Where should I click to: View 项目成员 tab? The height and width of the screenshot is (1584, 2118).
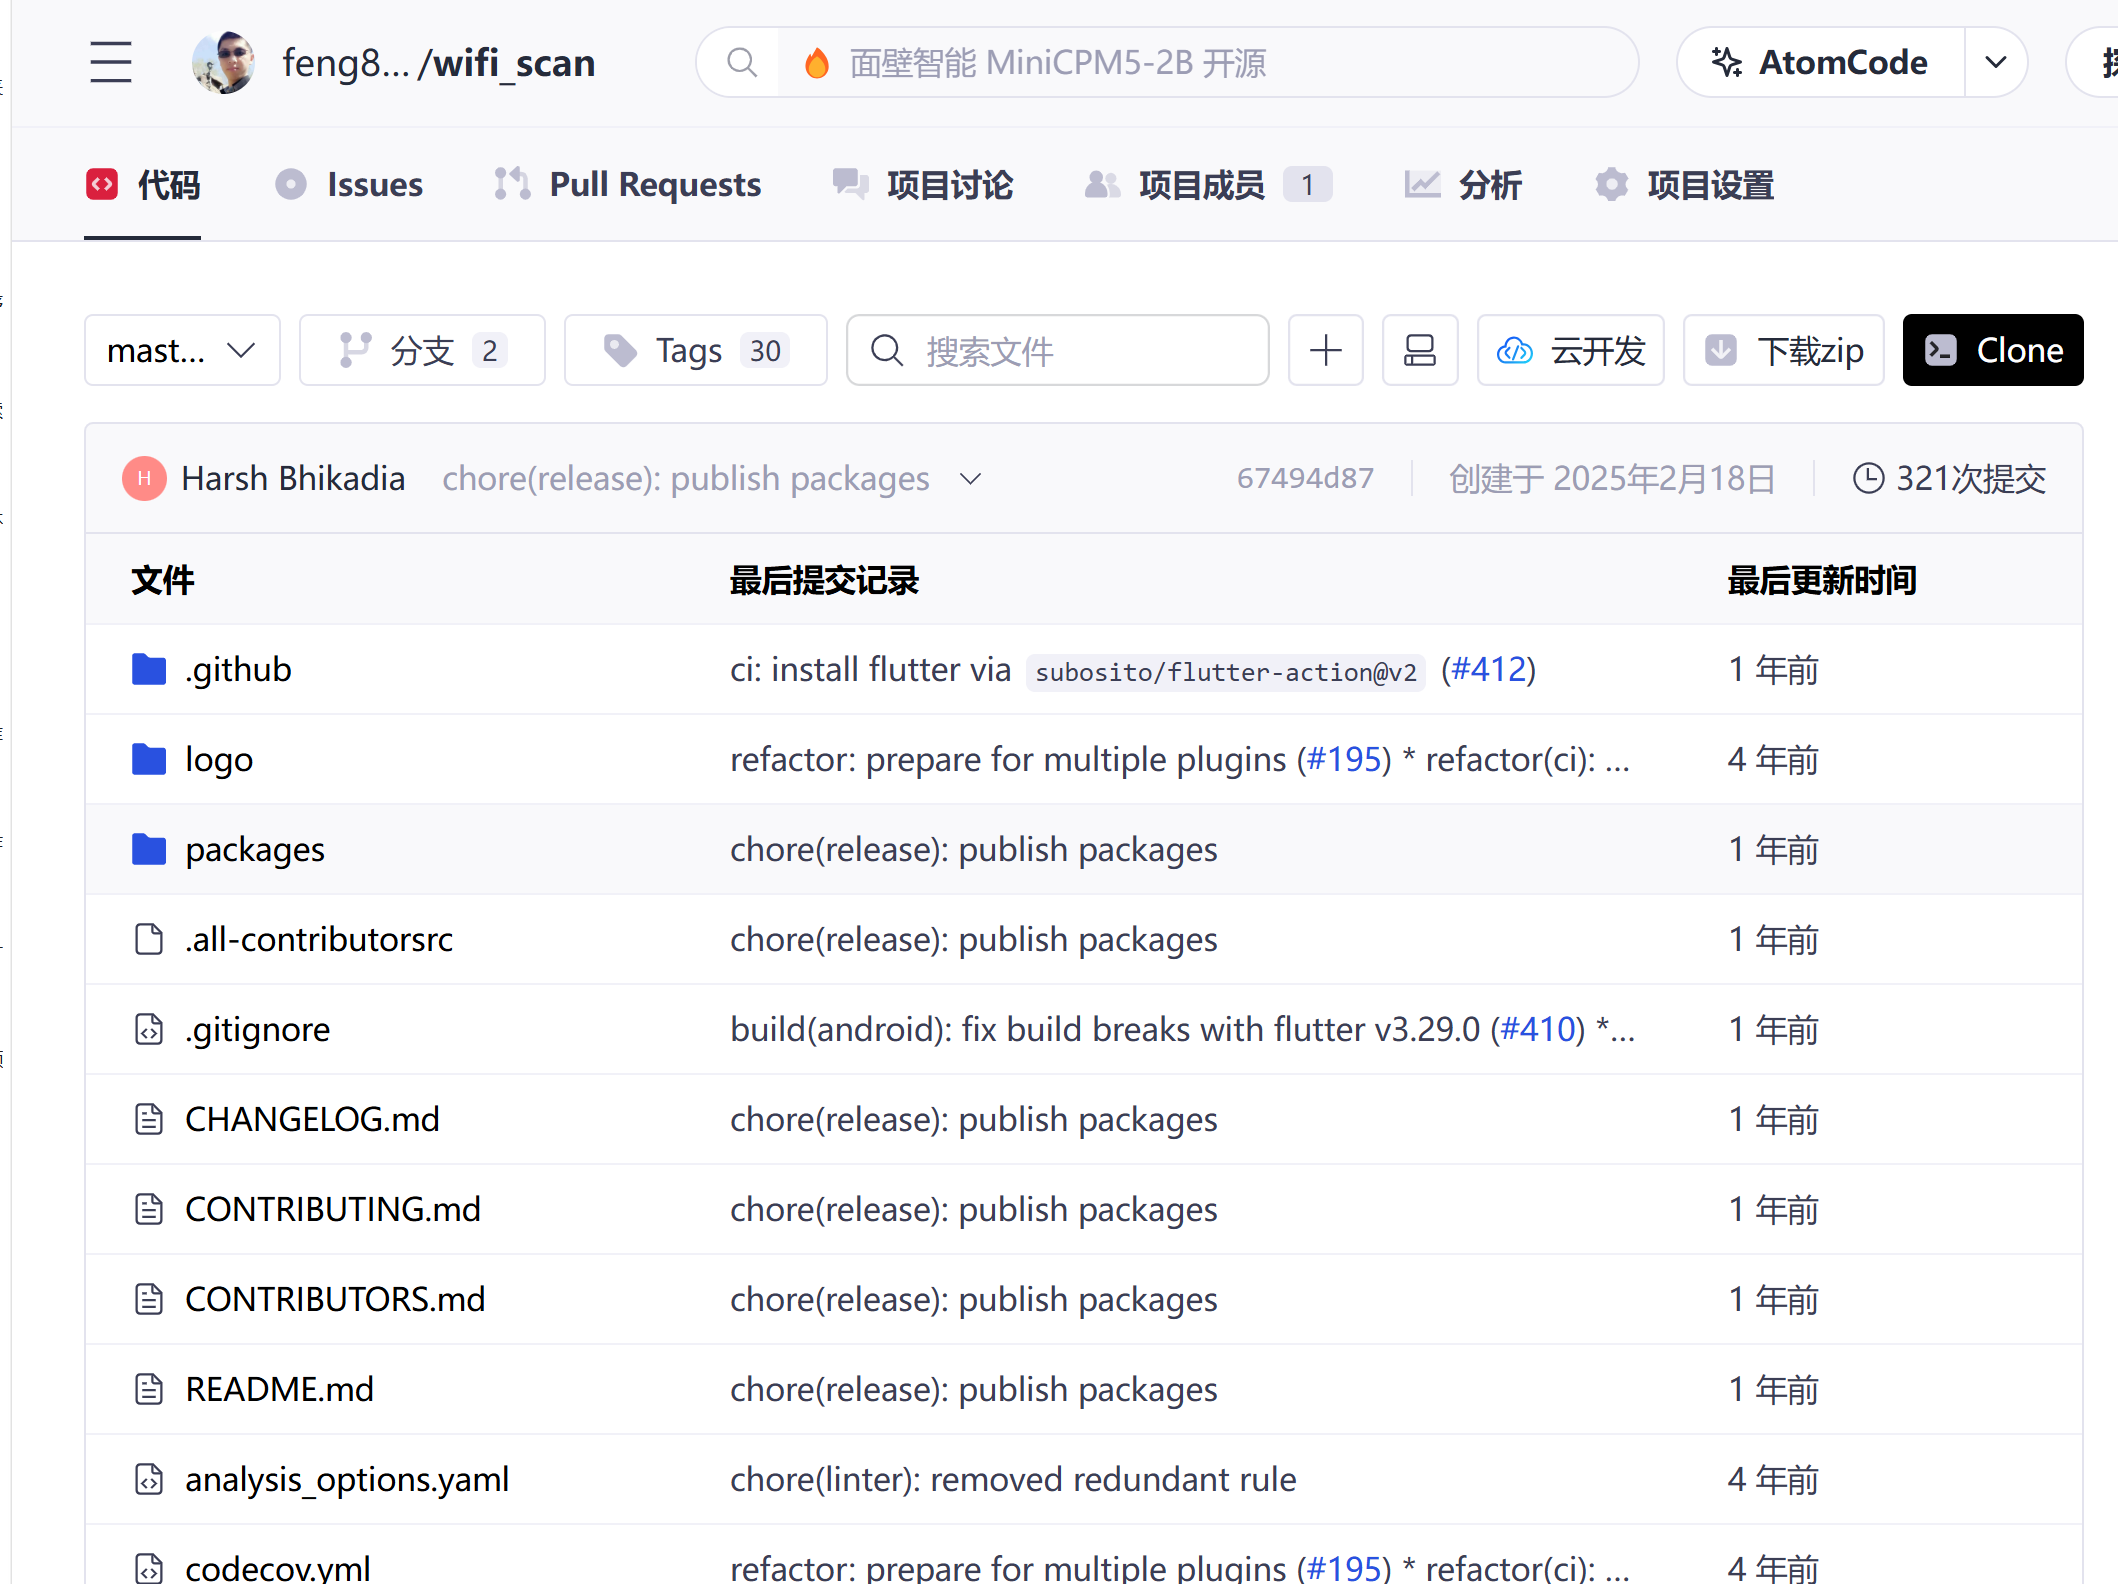click(x=1208, y=185)
